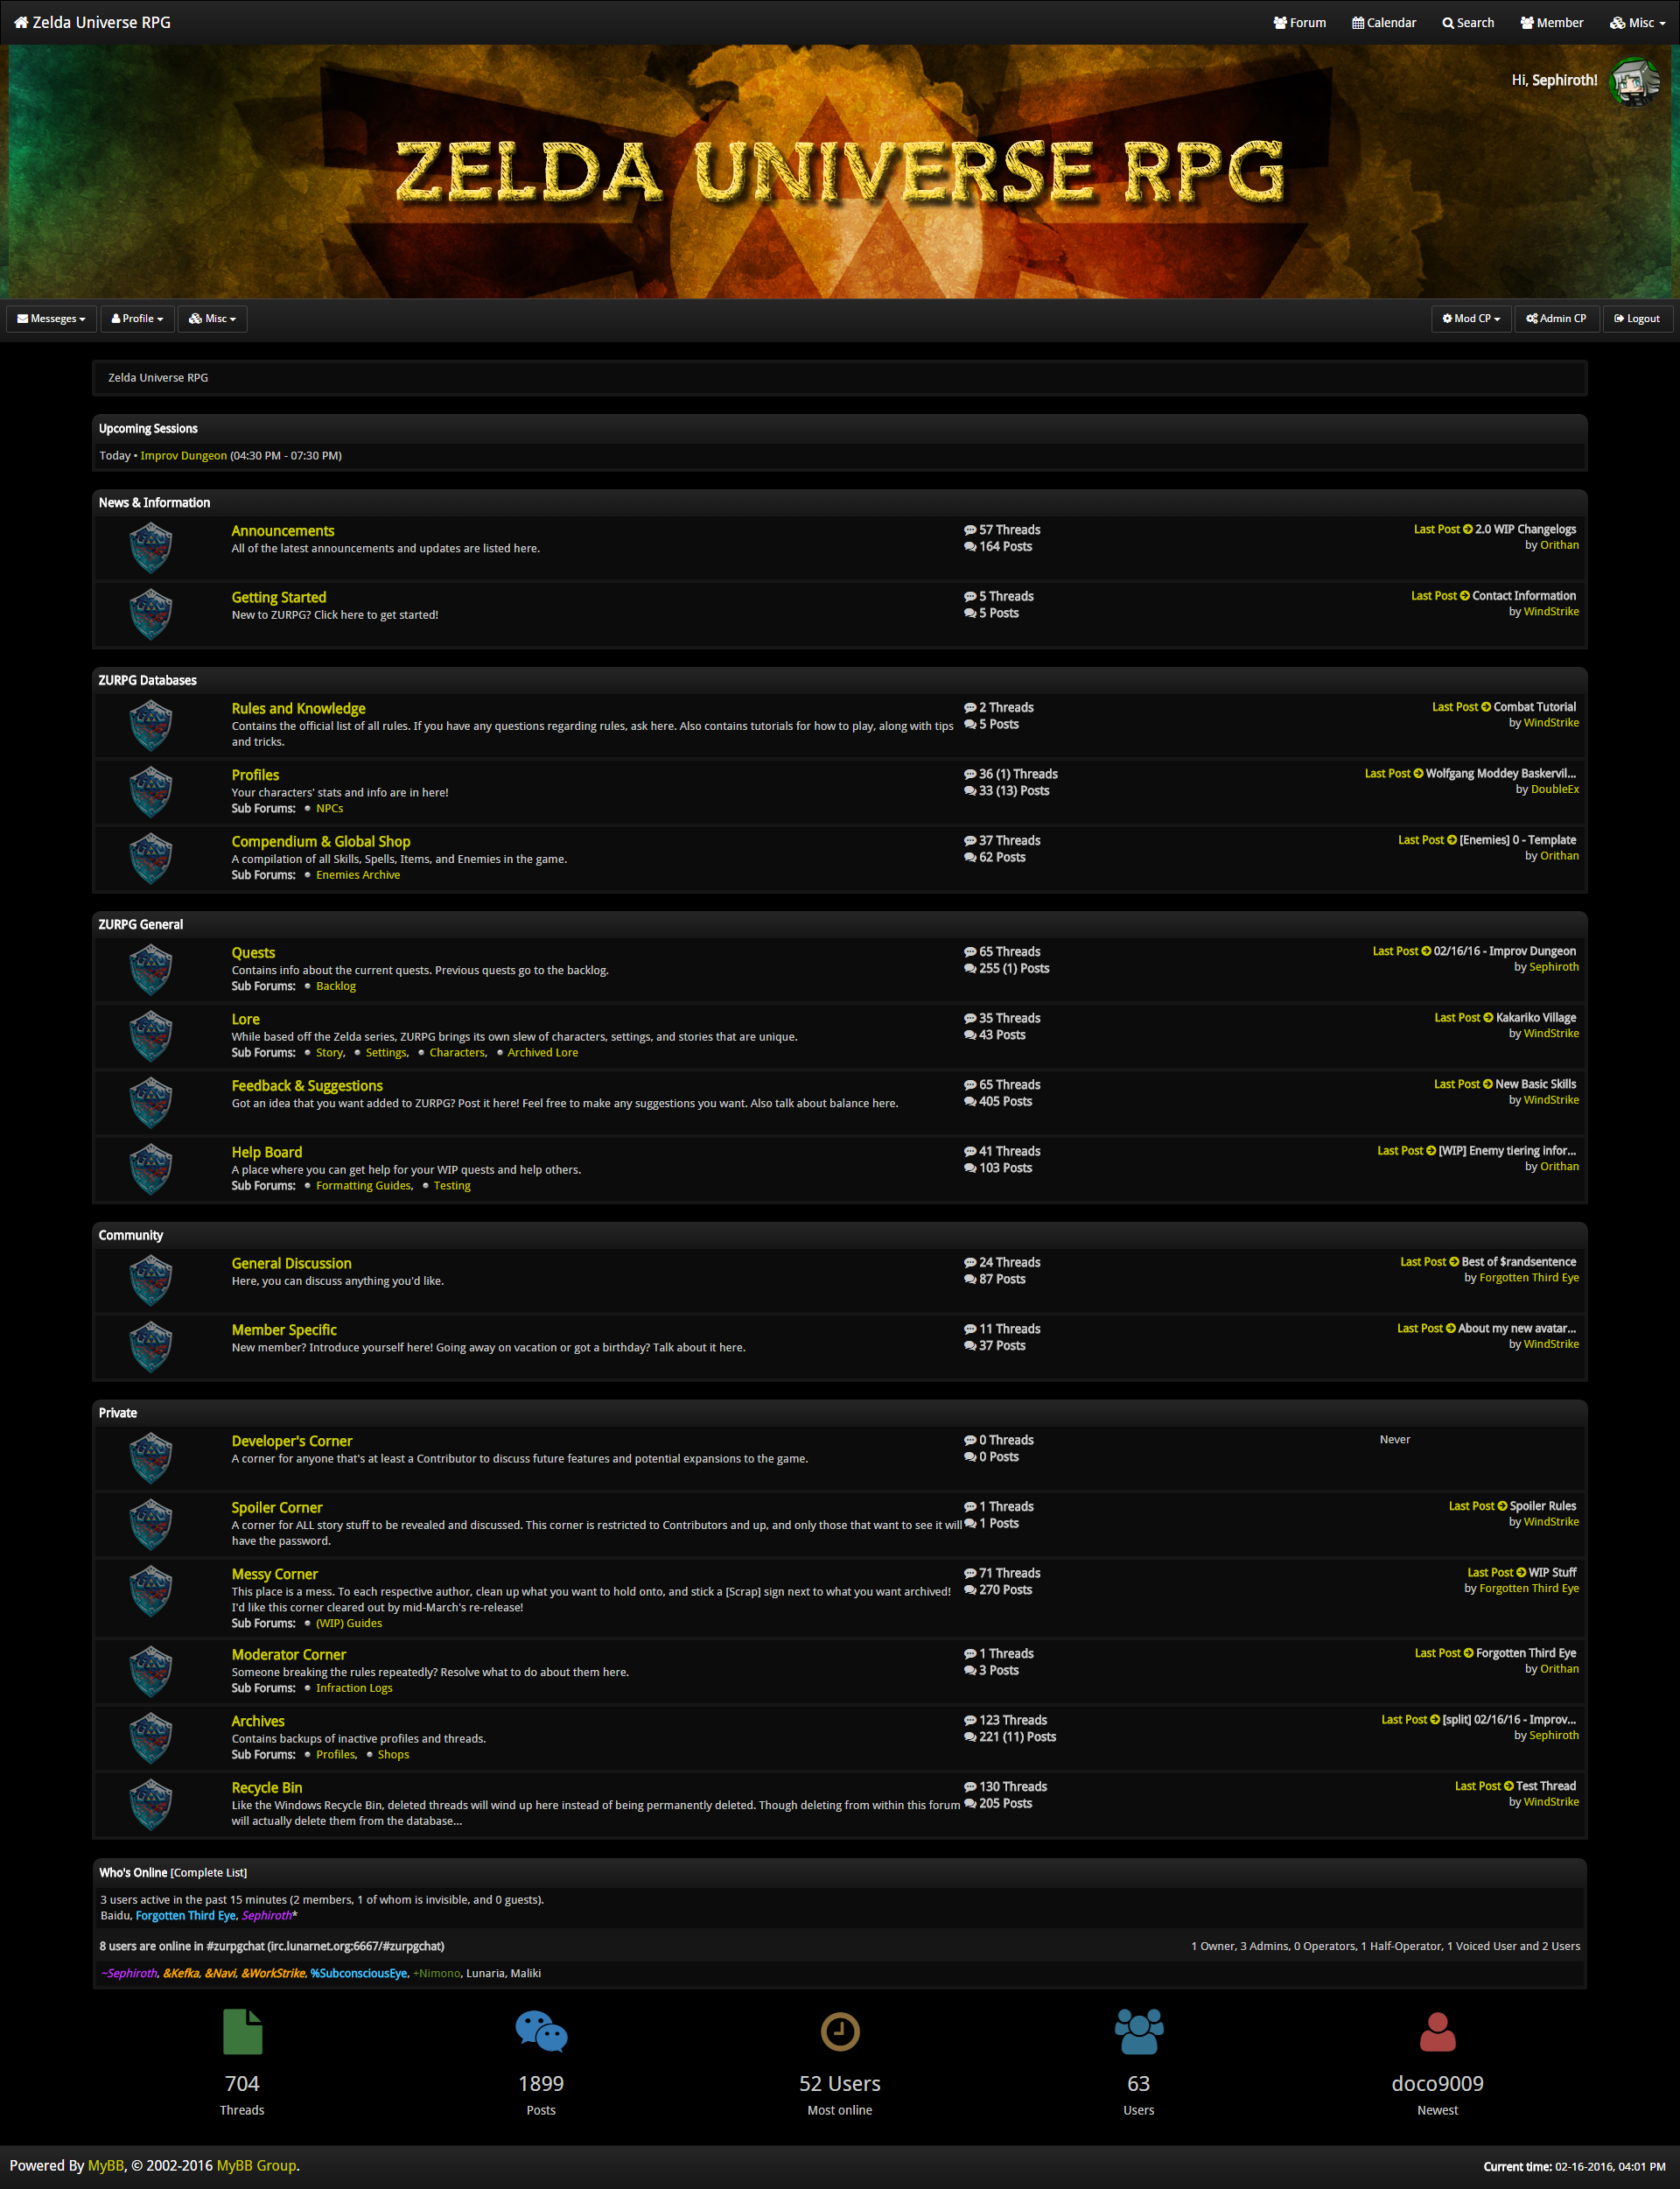Click the Recycle Bin forum shield icon
Screen dimensions: 1680x2189
coord(151,1805)
